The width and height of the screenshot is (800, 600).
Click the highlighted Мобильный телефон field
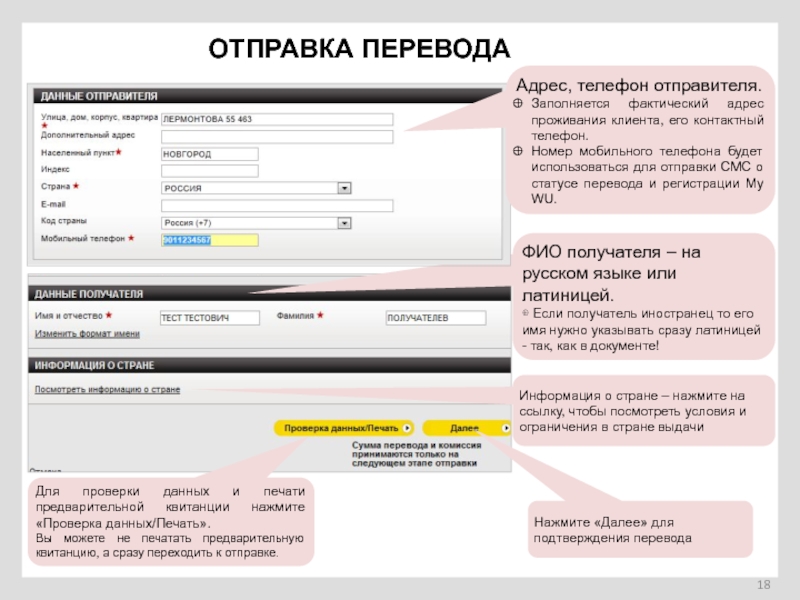coord(209,240)
